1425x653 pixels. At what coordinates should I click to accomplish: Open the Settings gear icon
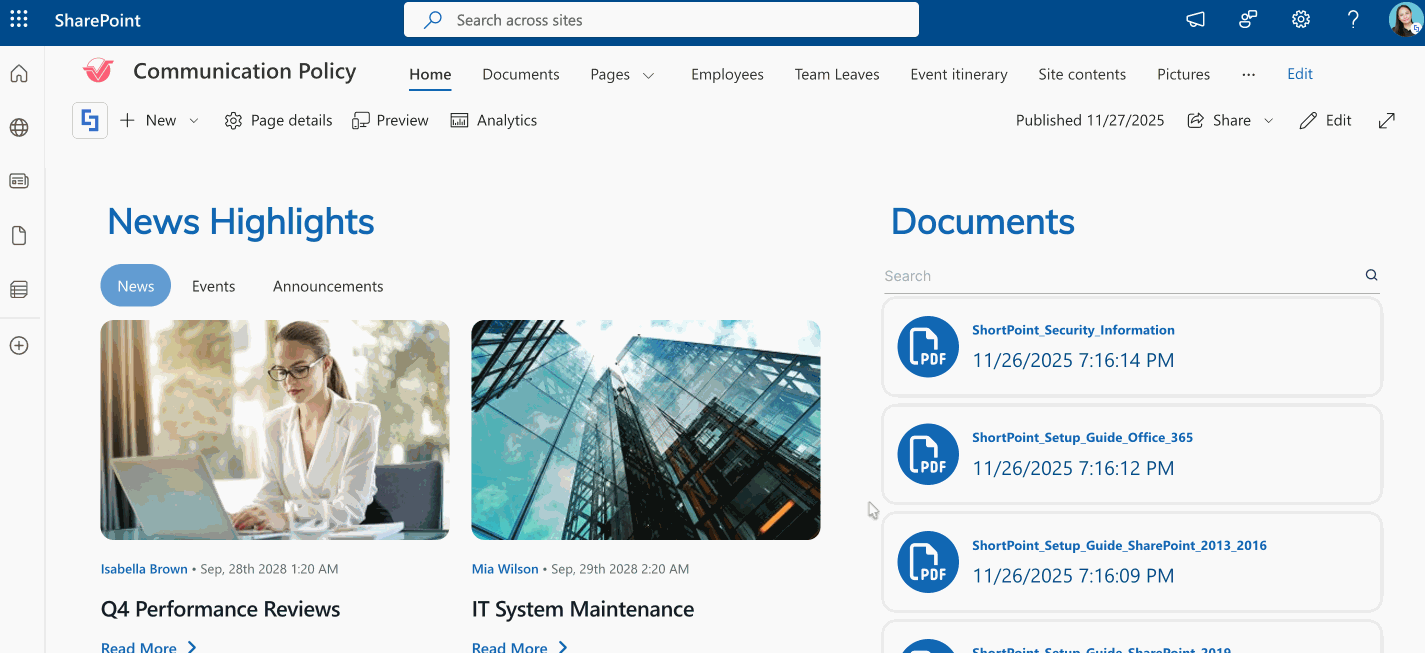tap(1301, 19)
